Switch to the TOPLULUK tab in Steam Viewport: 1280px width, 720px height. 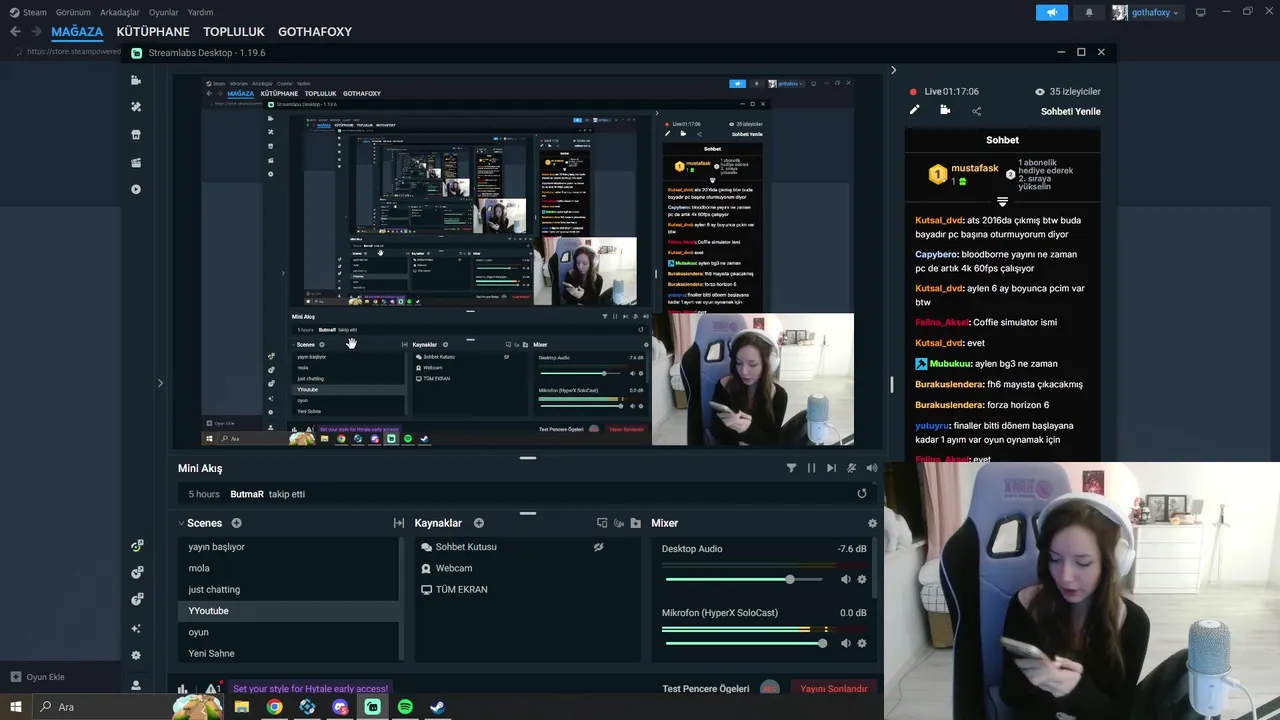click(x=234, y=32)
